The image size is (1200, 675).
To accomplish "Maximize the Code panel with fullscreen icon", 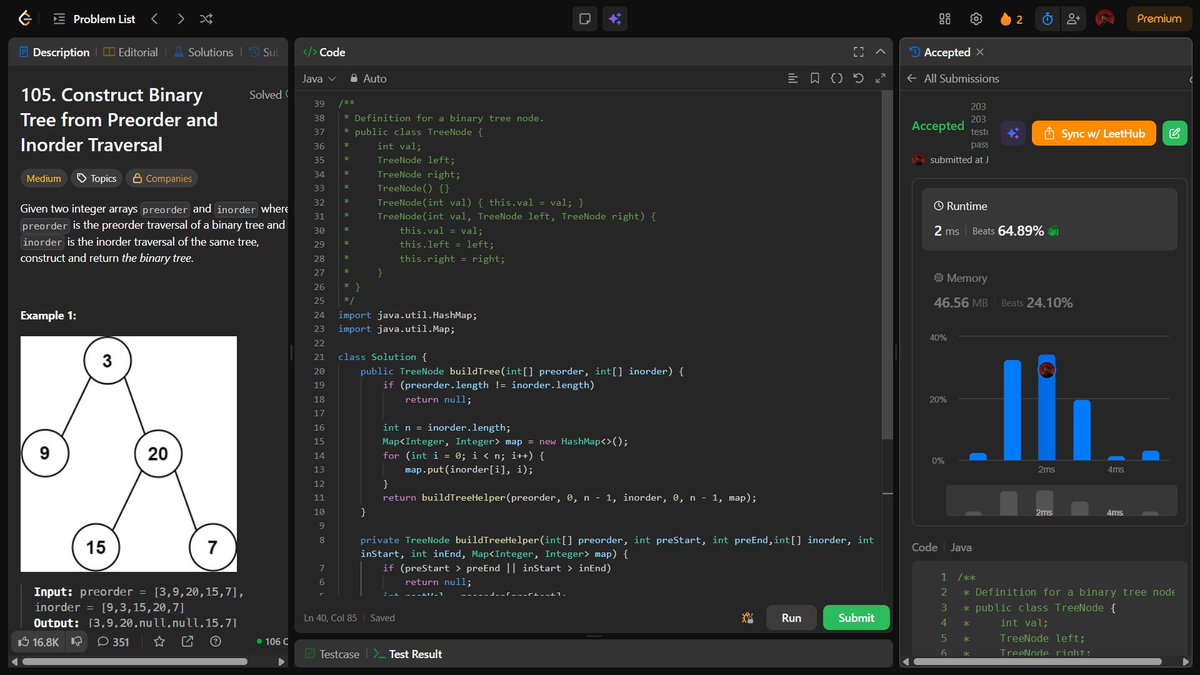I will (858, 52).
